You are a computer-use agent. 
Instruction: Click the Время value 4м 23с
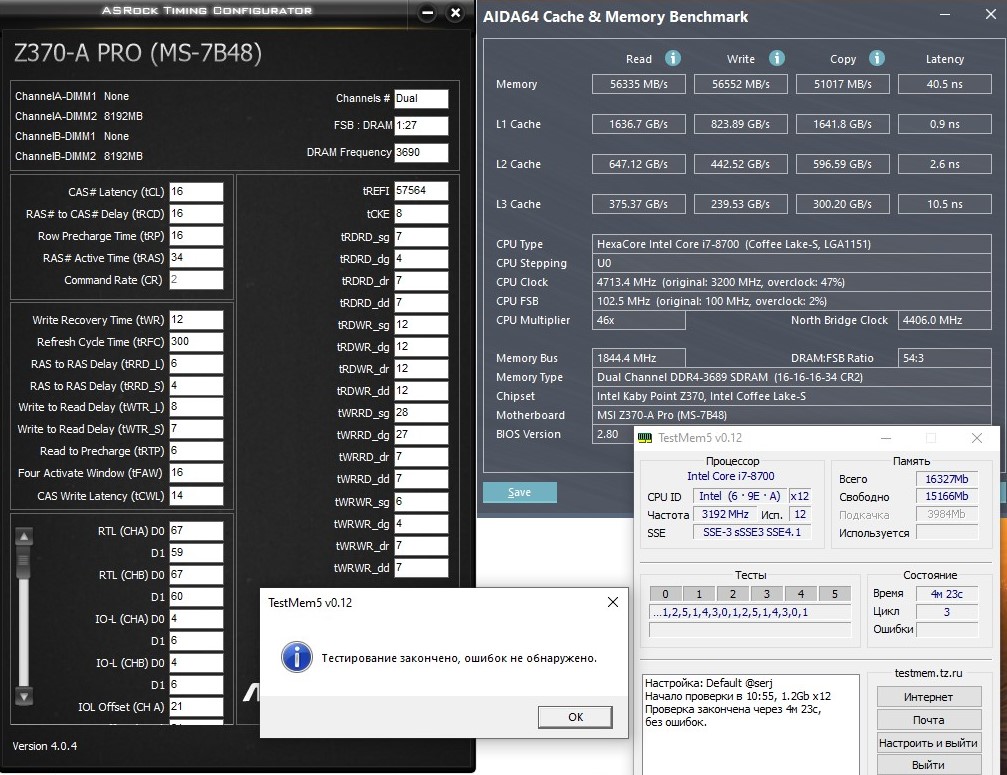(947, 594)
